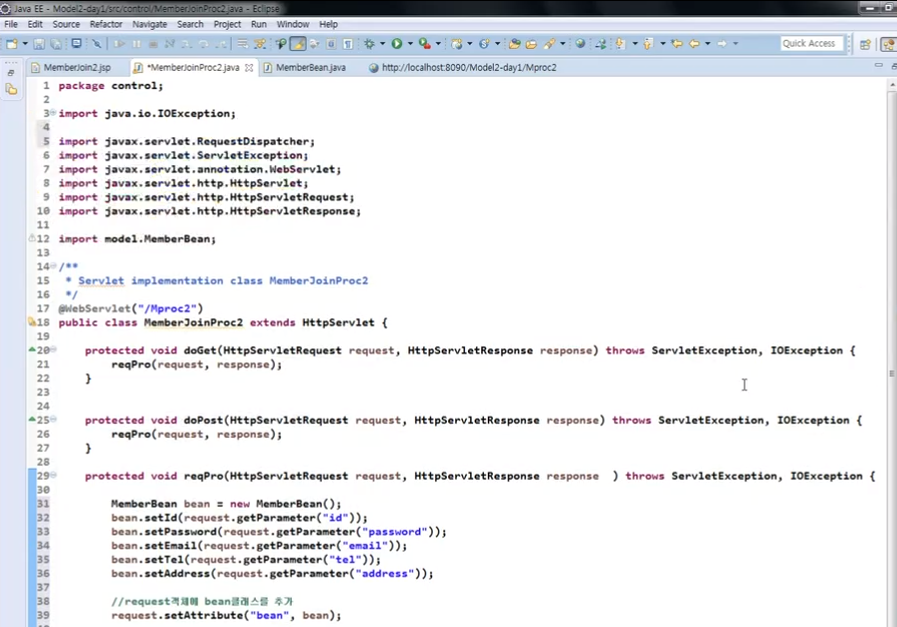Click the Back navigation arrow icon
897x627 pixels.
(694, 43)
